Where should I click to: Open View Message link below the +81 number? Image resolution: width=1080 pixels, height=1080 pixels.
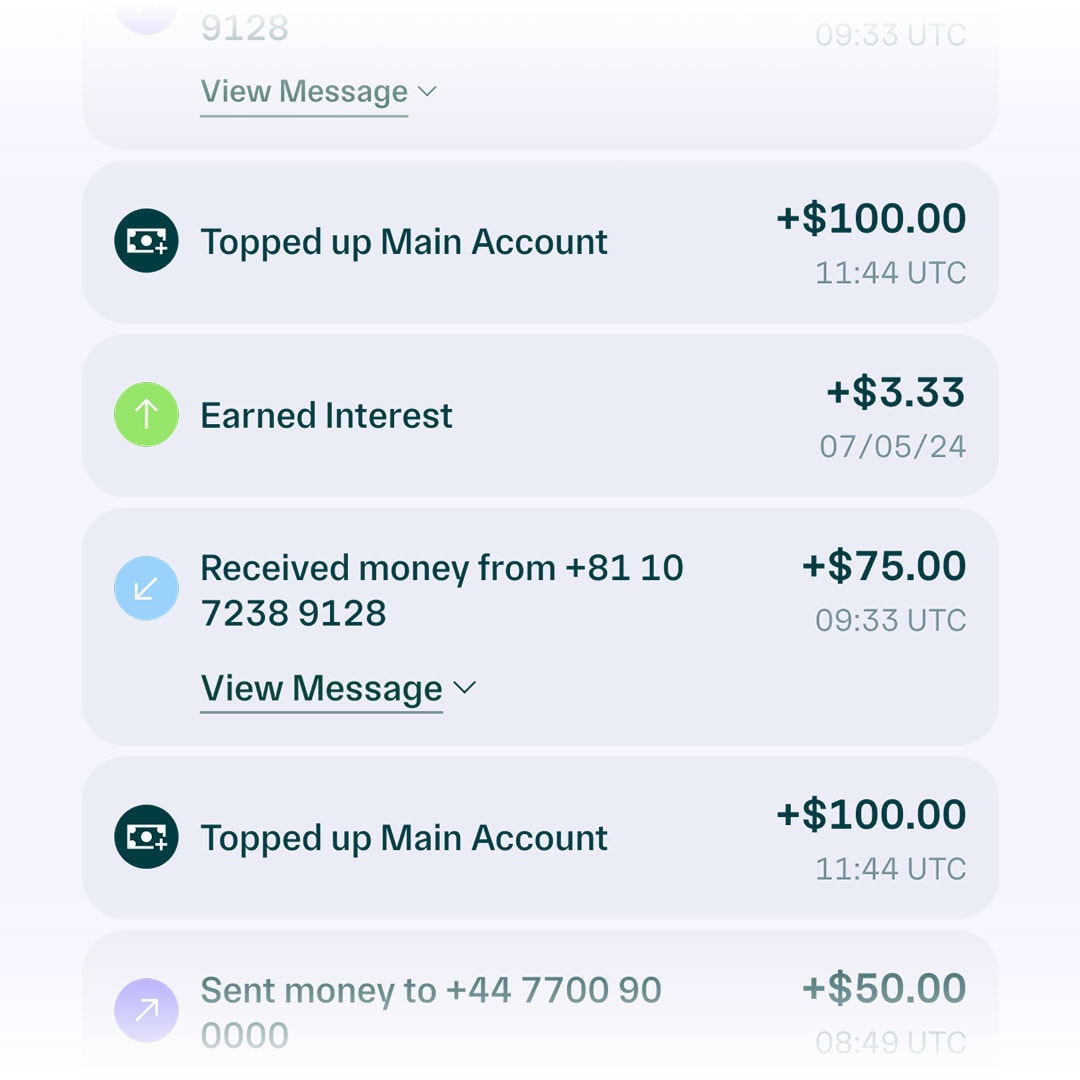pyautogui.click(x=321, y=689)
